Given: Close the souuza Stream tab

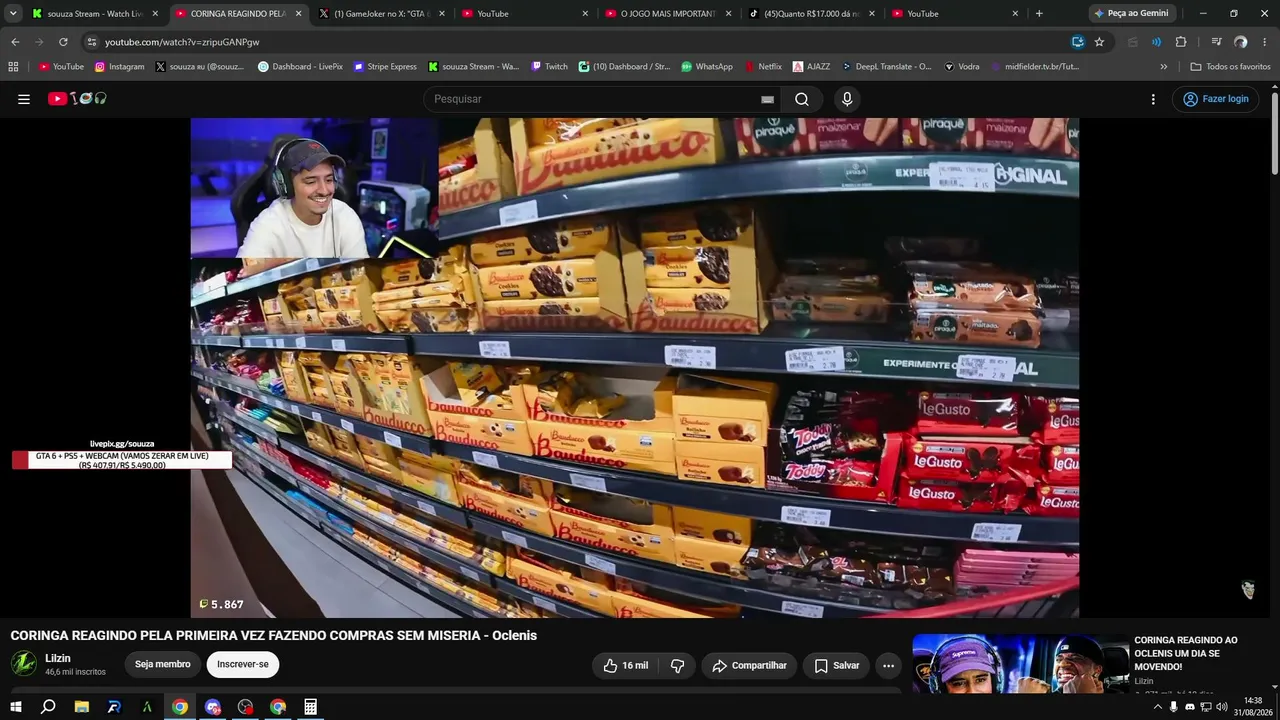Looking at the screenshot, I should 155,14.
